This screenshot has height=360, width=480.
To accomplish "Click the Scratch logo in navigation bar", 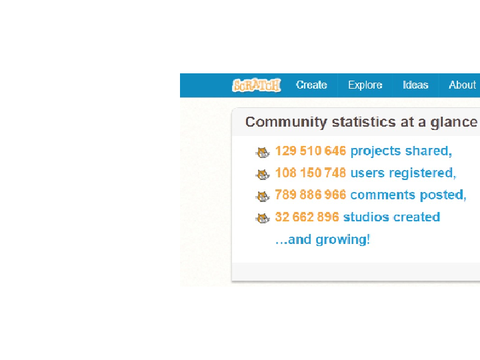I will [x=256, y=85].
